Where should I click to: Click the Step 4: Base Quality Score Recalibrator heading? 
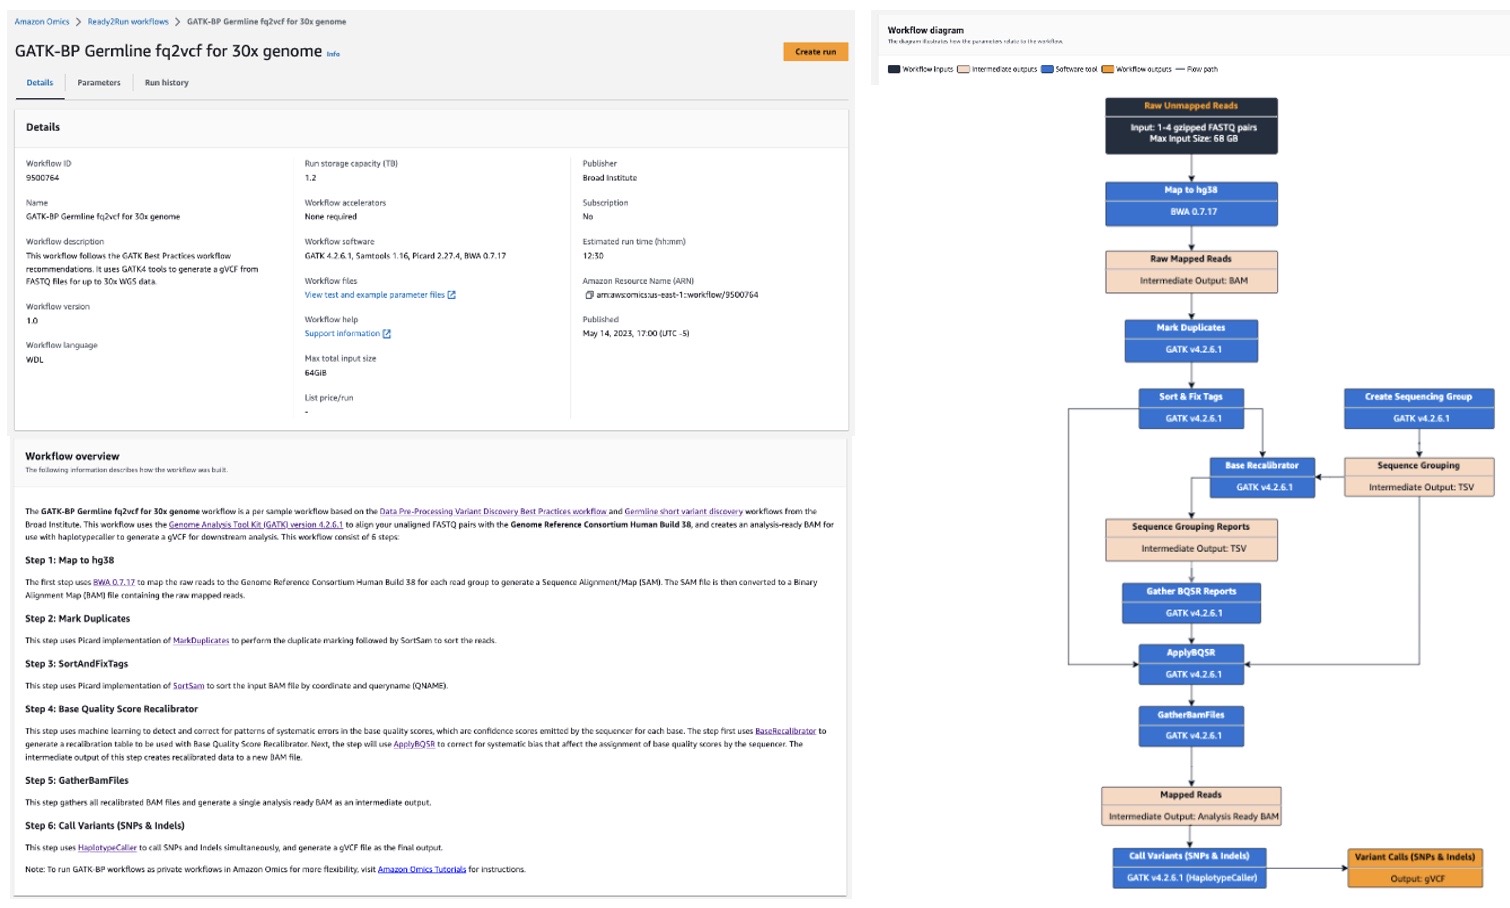tap(112, 709)
